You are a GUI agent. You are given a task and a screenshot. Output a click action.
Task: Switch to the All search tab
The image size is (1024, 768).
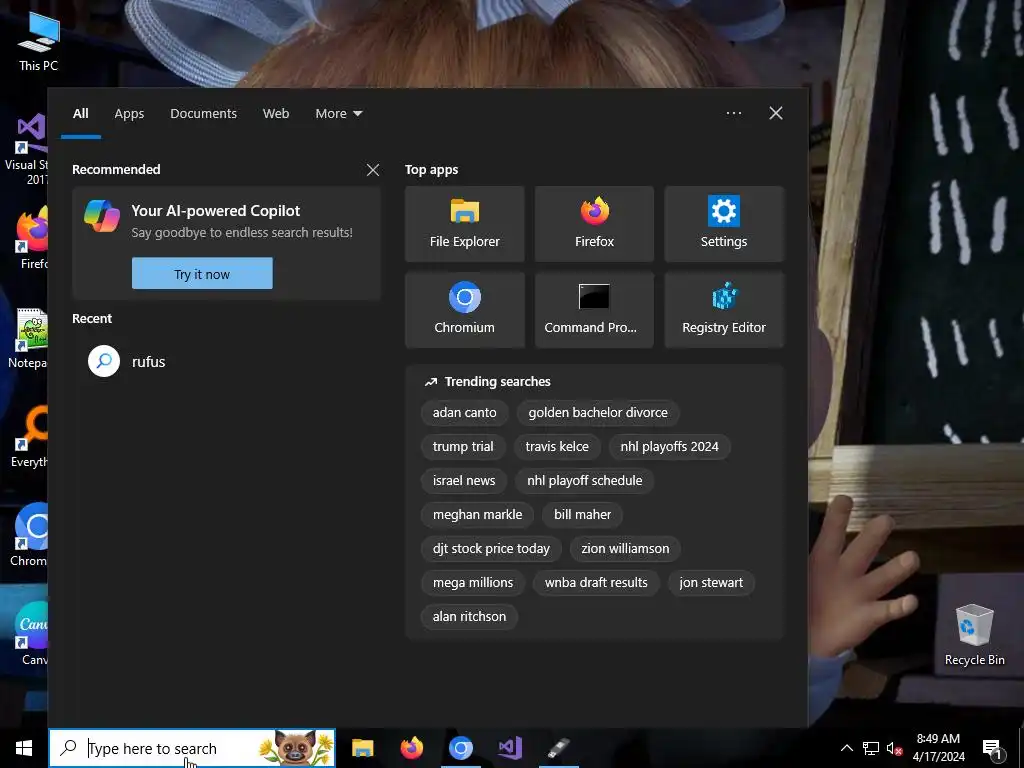(x=81, y=113)
